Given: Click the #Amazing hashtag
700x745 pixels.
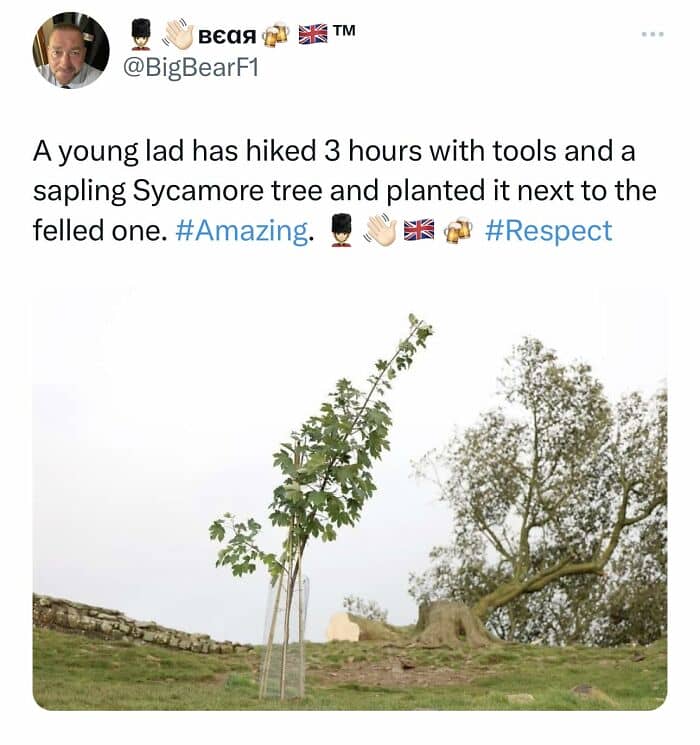Looking at the screenshot, I should 242,230.
